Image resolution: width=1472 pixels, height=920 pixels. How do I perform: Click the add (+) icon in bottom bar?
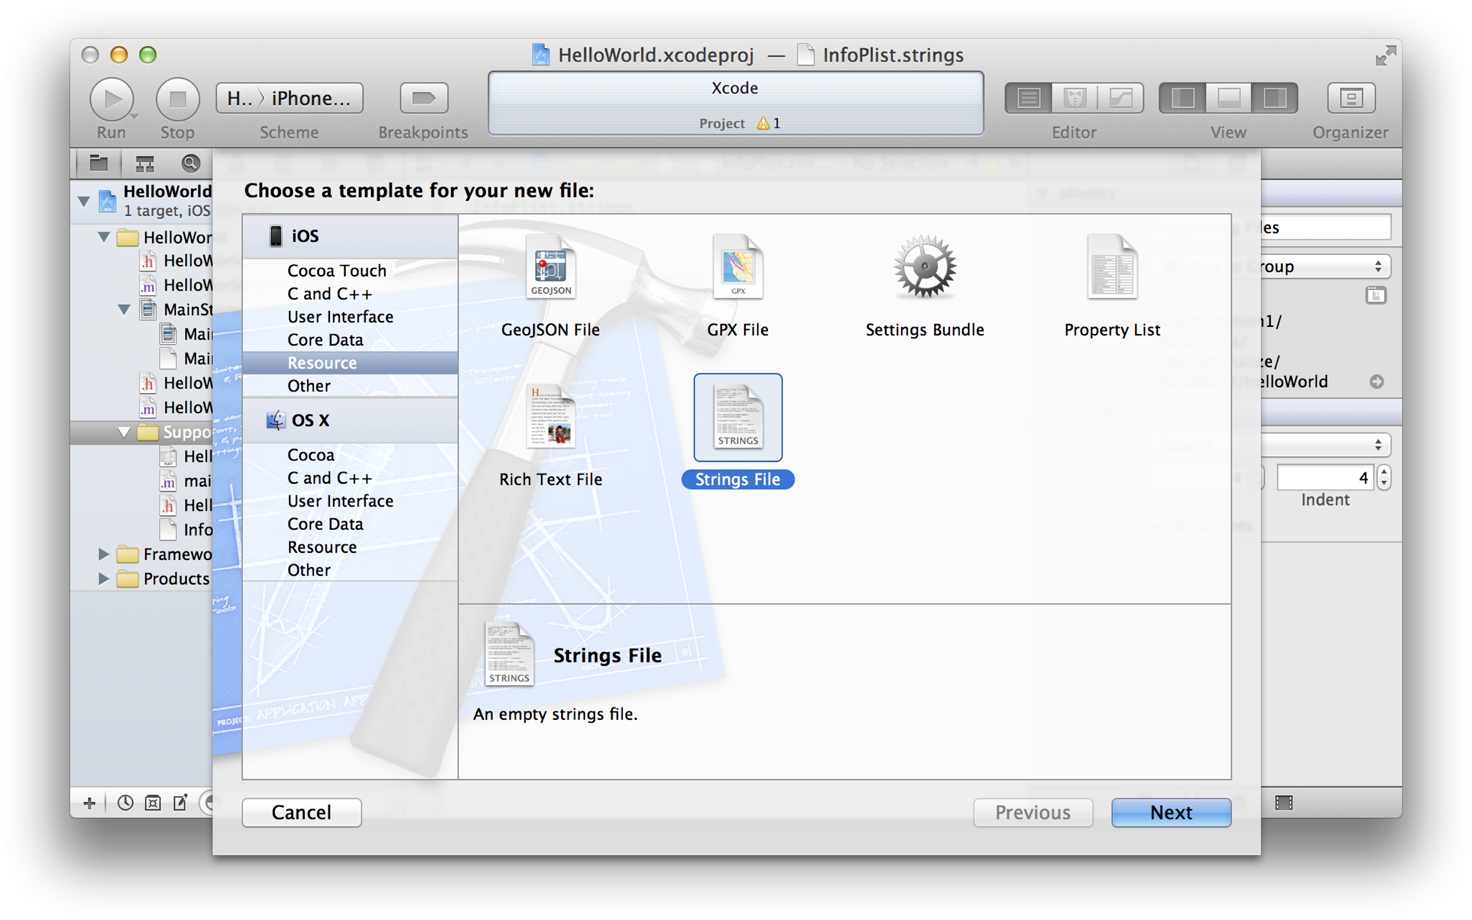coord(90,802)
